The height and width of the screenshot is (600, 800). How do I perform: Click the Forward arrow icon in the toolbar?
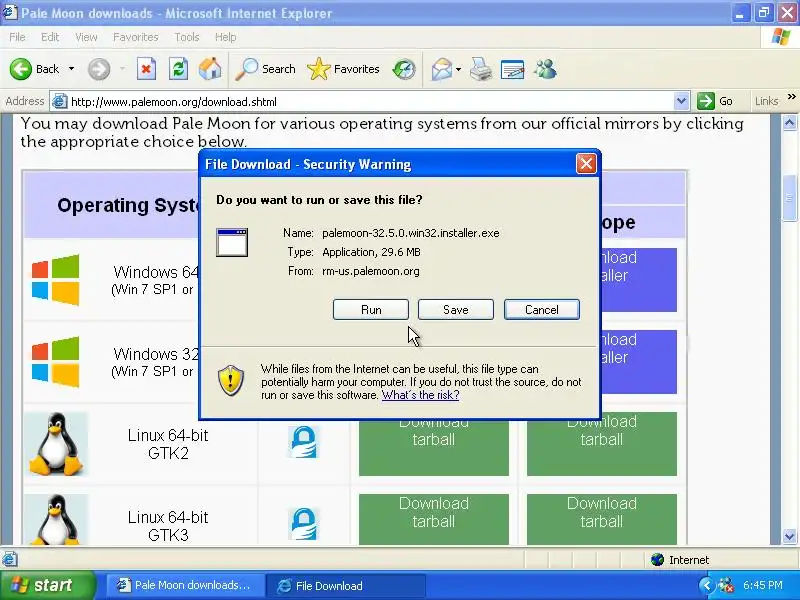[99, 69]
